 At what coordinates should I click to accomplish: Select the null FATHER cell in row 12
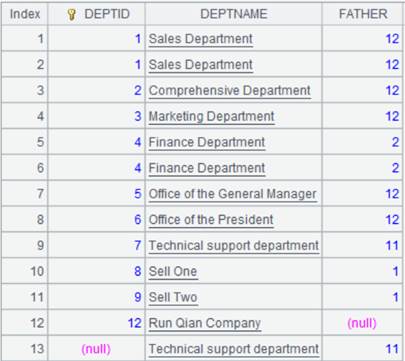click(x=362, y=323)
